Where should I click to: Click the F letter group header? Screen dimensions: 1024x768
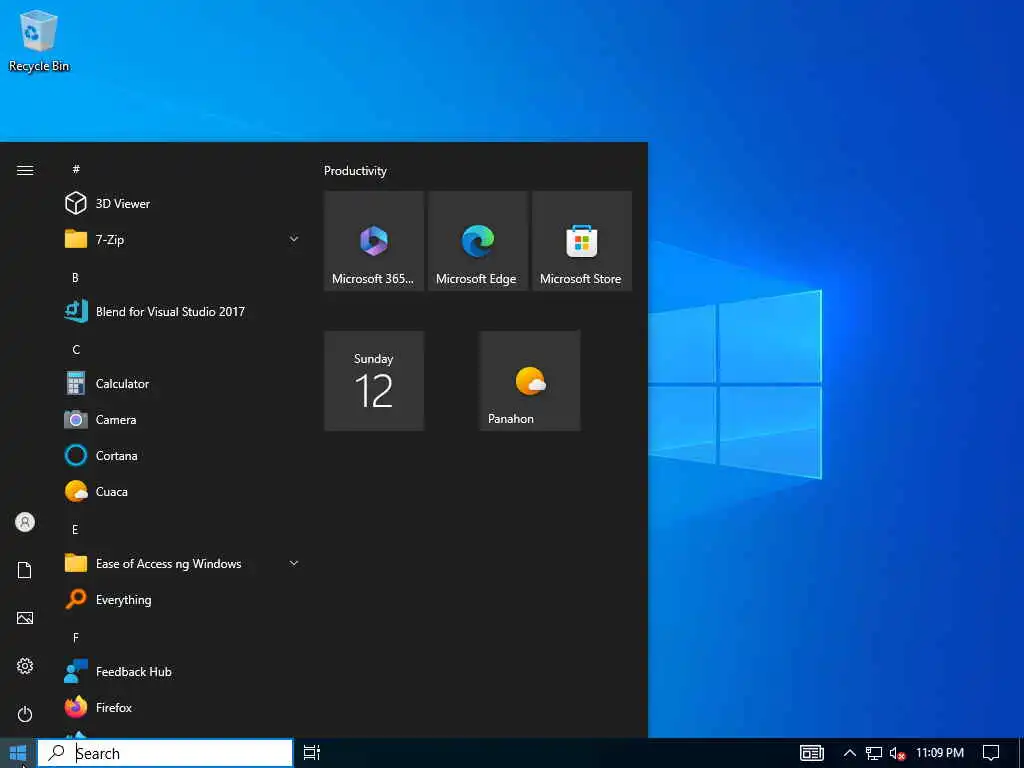[76, 637]
